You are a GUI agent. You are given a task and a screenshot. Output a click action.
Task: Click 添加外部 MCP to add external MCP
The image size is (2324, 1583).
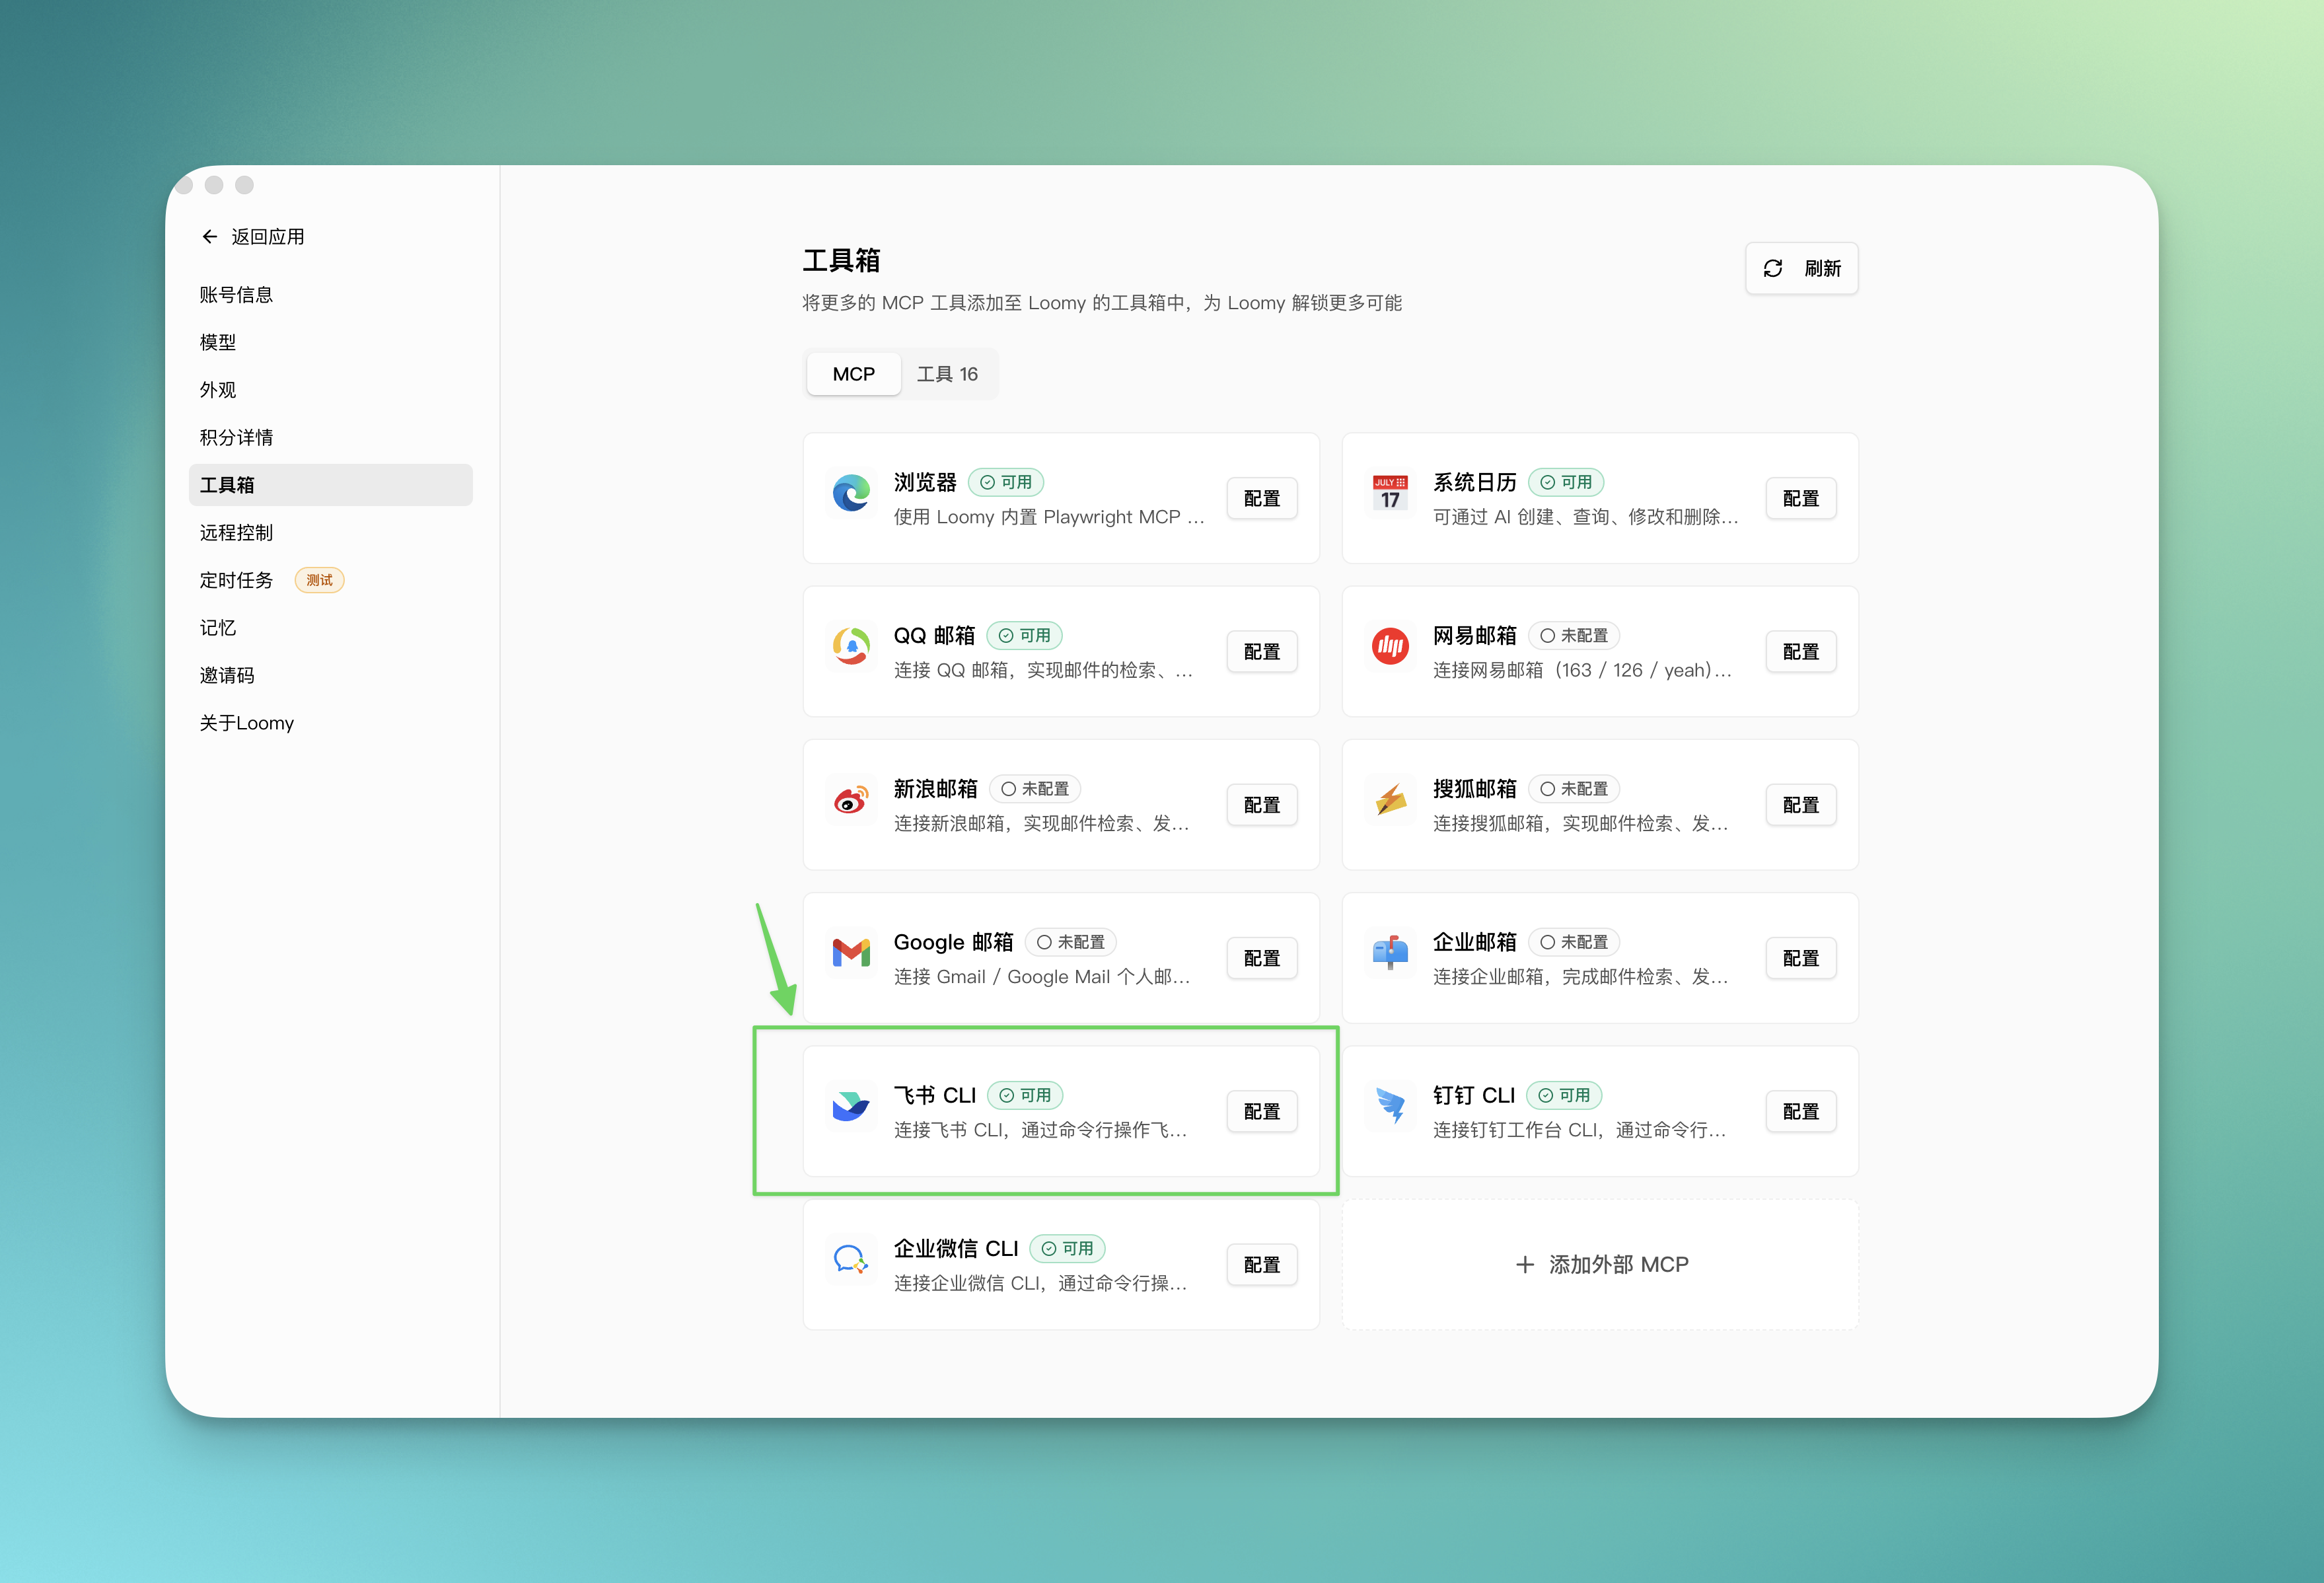tap(1600, 1264)
